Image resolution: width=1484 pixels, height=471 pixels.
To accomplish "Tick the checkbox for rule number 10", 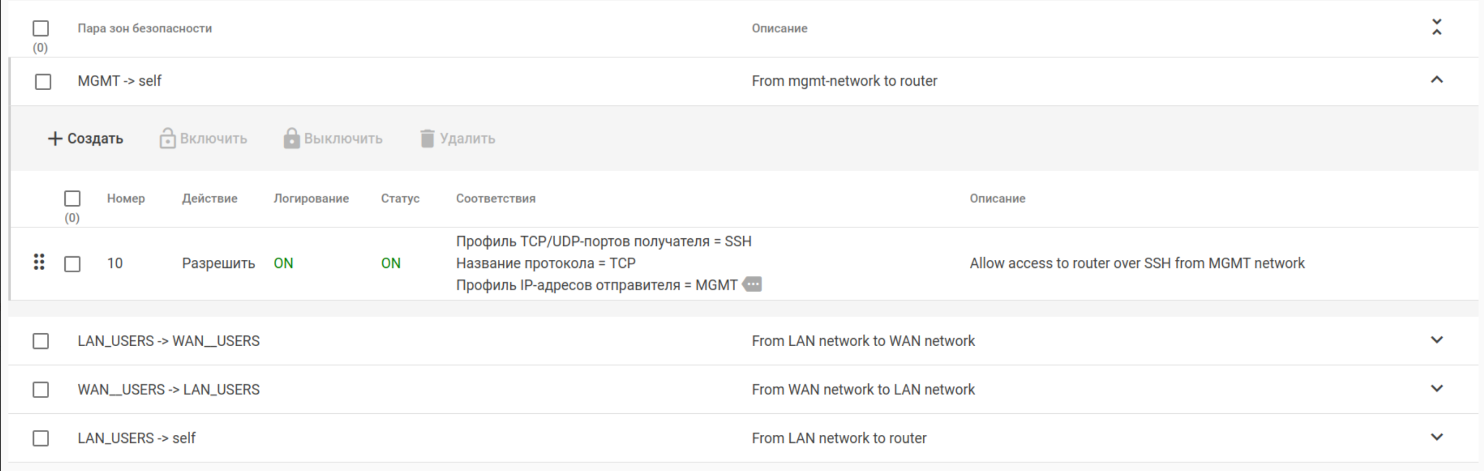I will tap(72, 264).
